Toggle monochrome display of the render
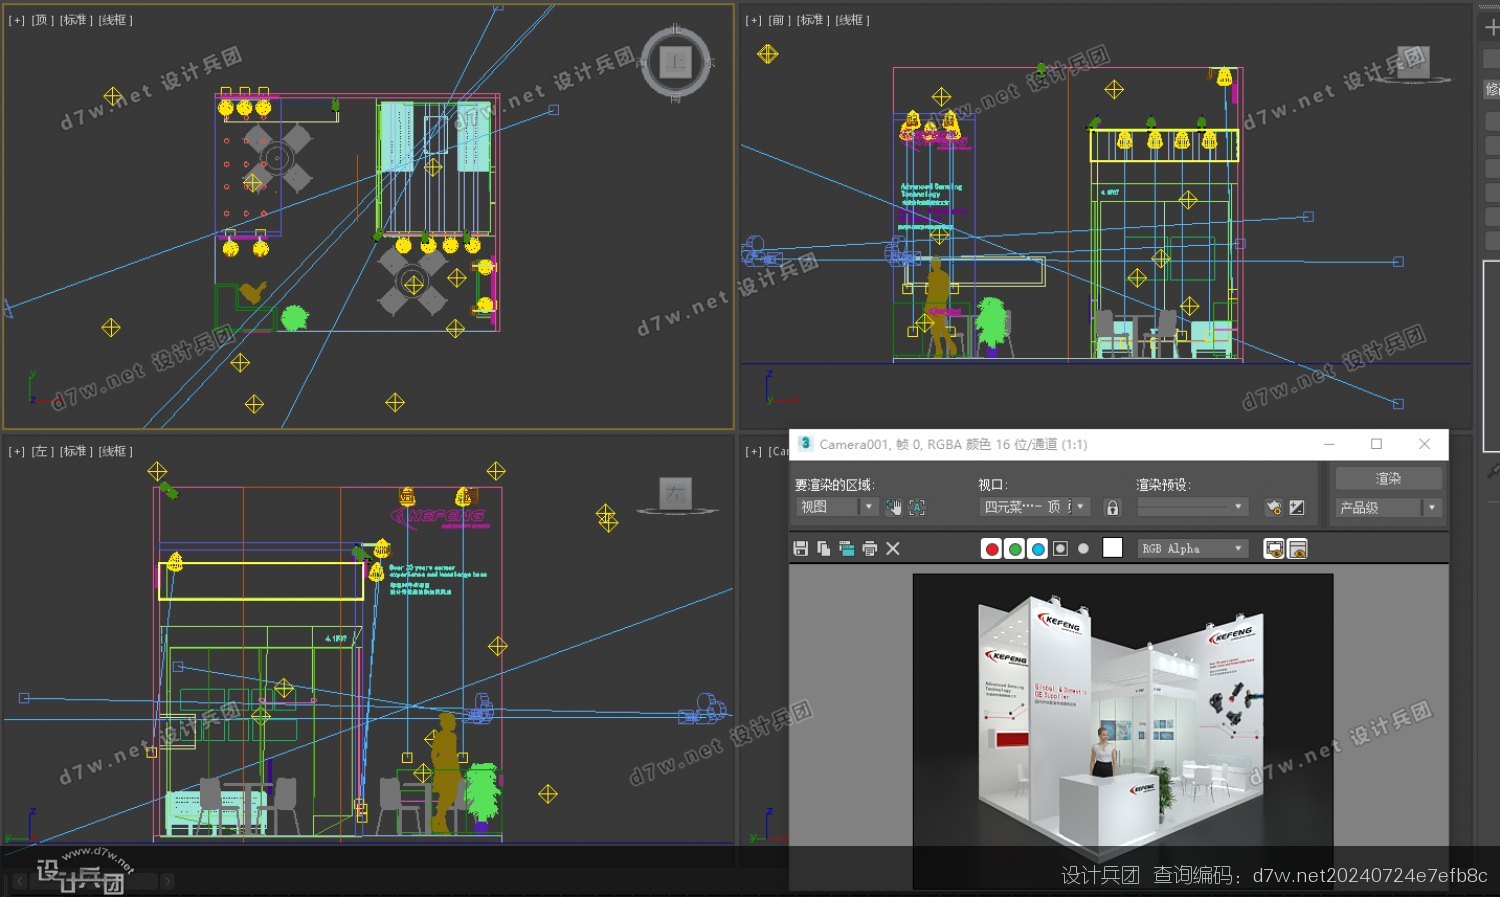Screen dimensions: 1500x897 [1083, 548]
